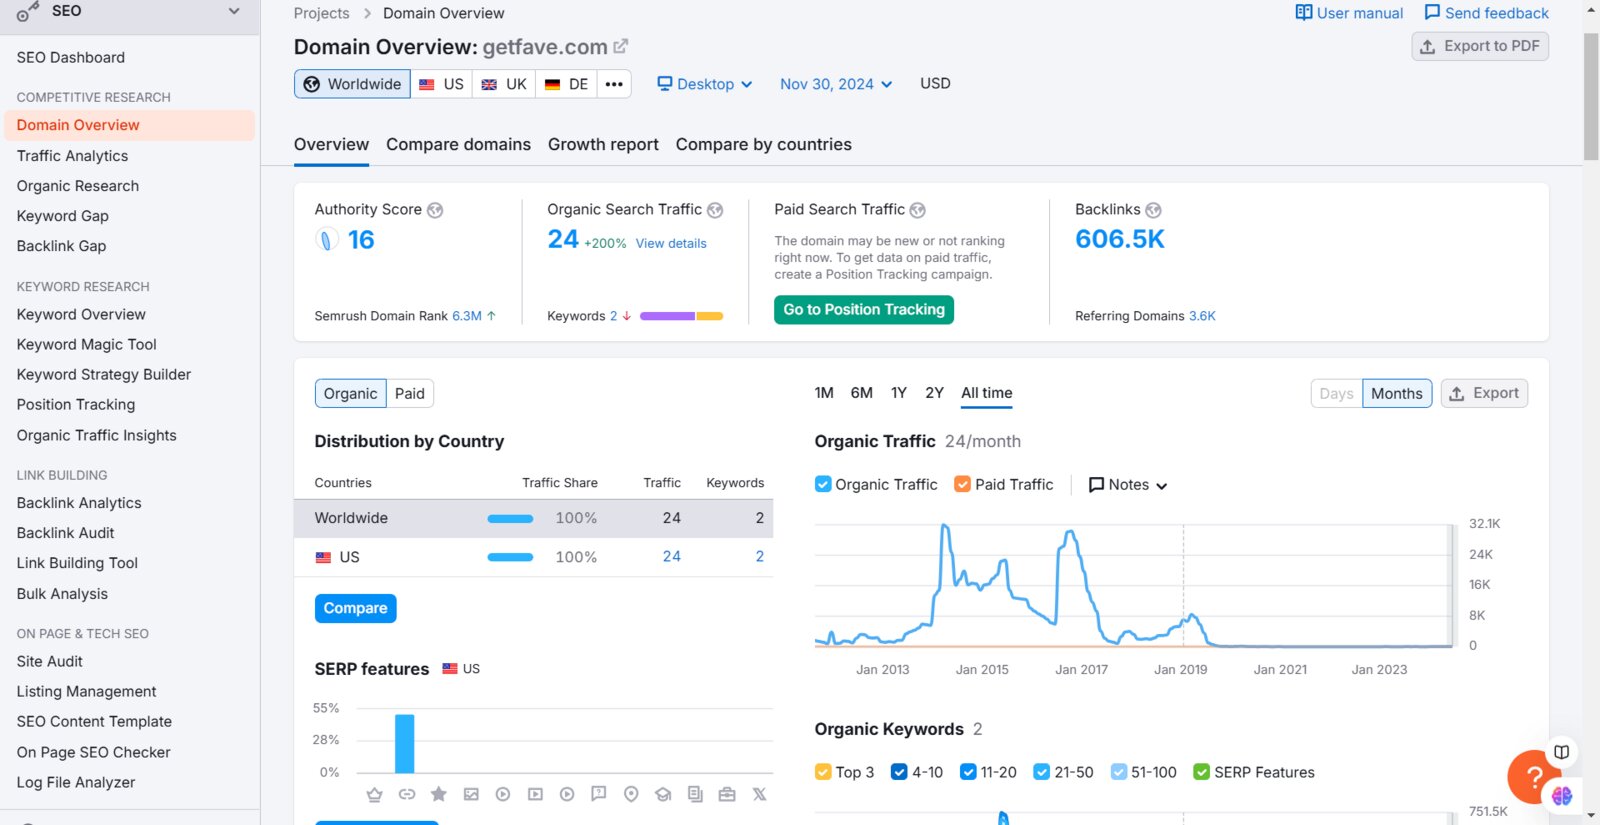The width and height of the screenshot is (1600, 825).
Task: Select the 1Y time range
Action: point(899,393)
